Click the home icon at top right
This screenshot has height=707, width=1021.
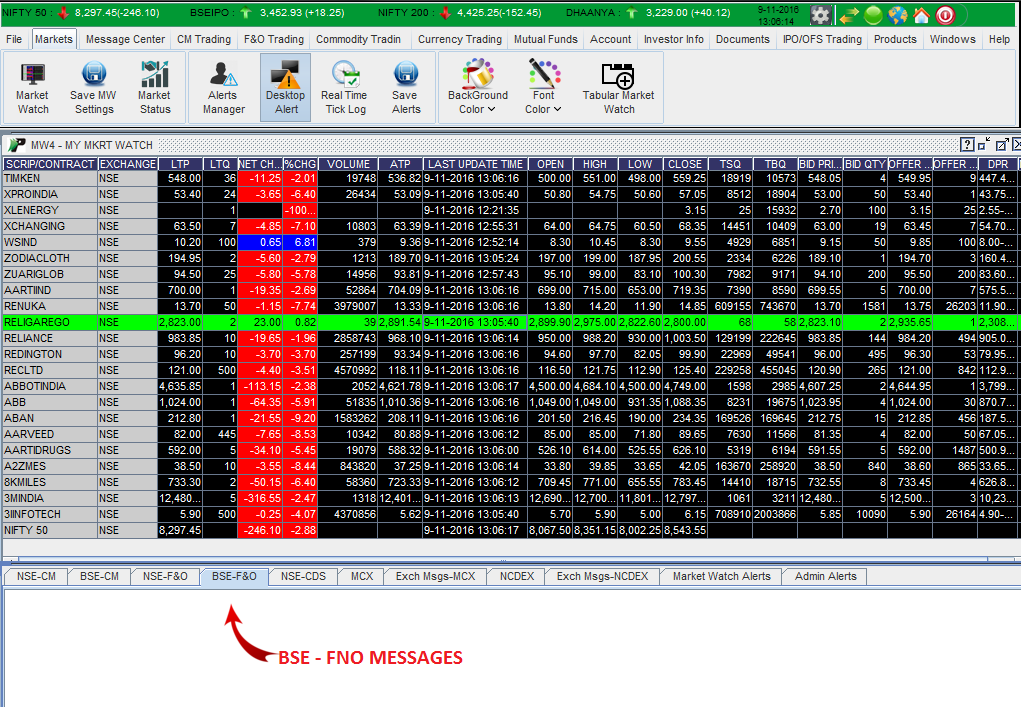click(x=920, y=14)
